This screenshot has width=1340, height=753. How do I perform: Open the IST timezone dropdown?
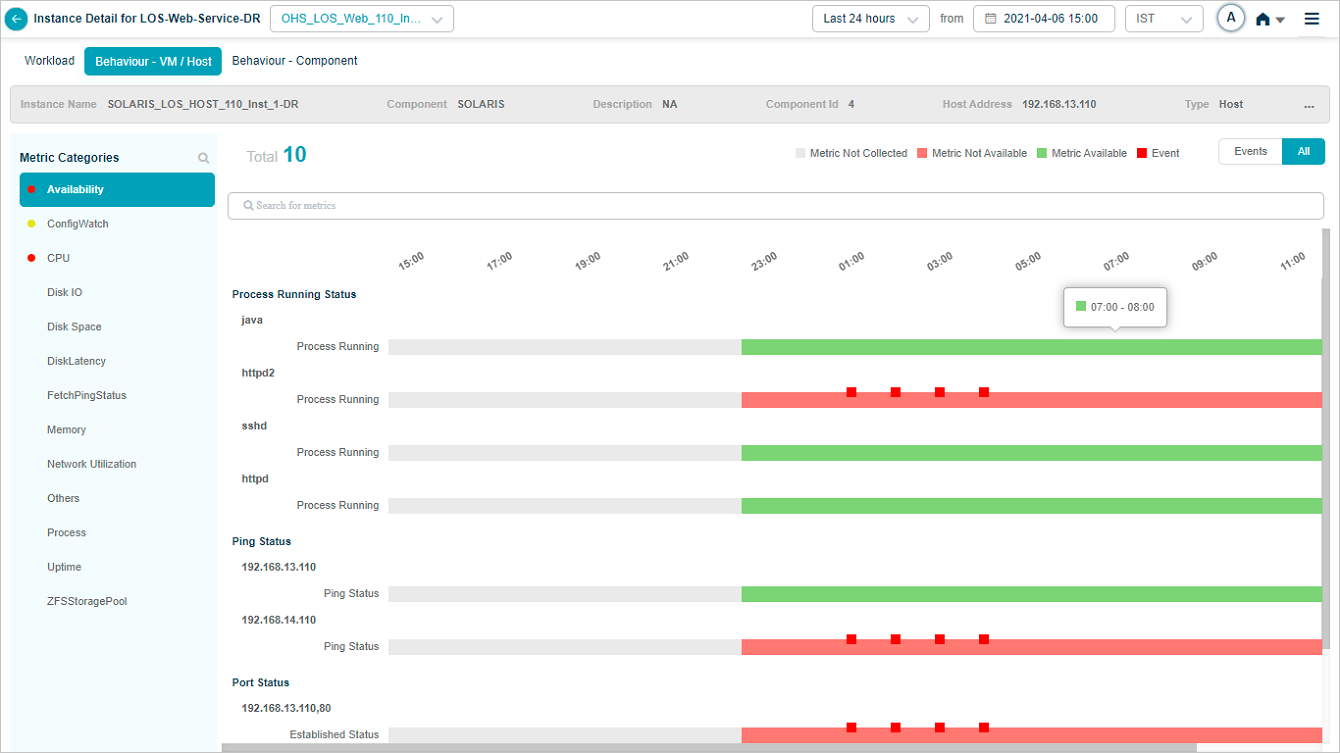1163,19
